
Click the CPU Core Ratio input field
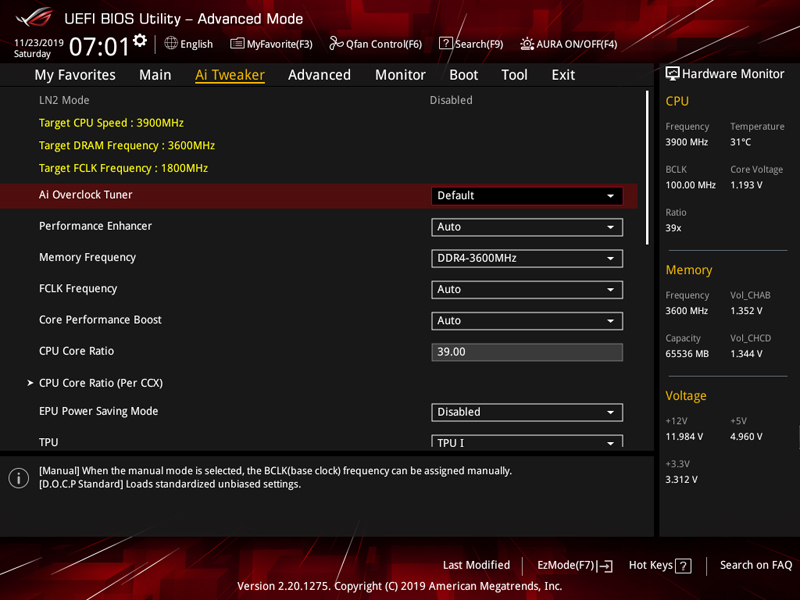pyautogui.click(x=527, y=352)
